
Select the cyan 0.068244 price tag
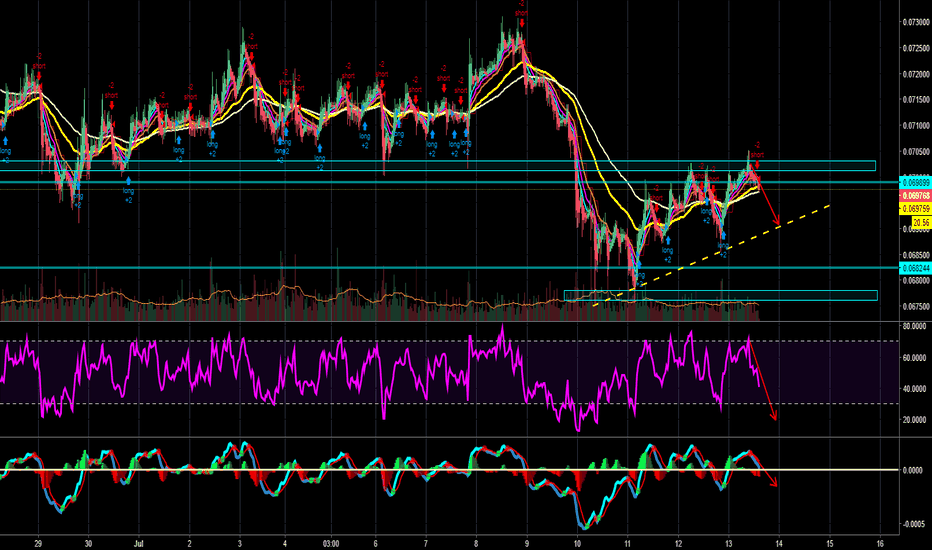point(915,268)
